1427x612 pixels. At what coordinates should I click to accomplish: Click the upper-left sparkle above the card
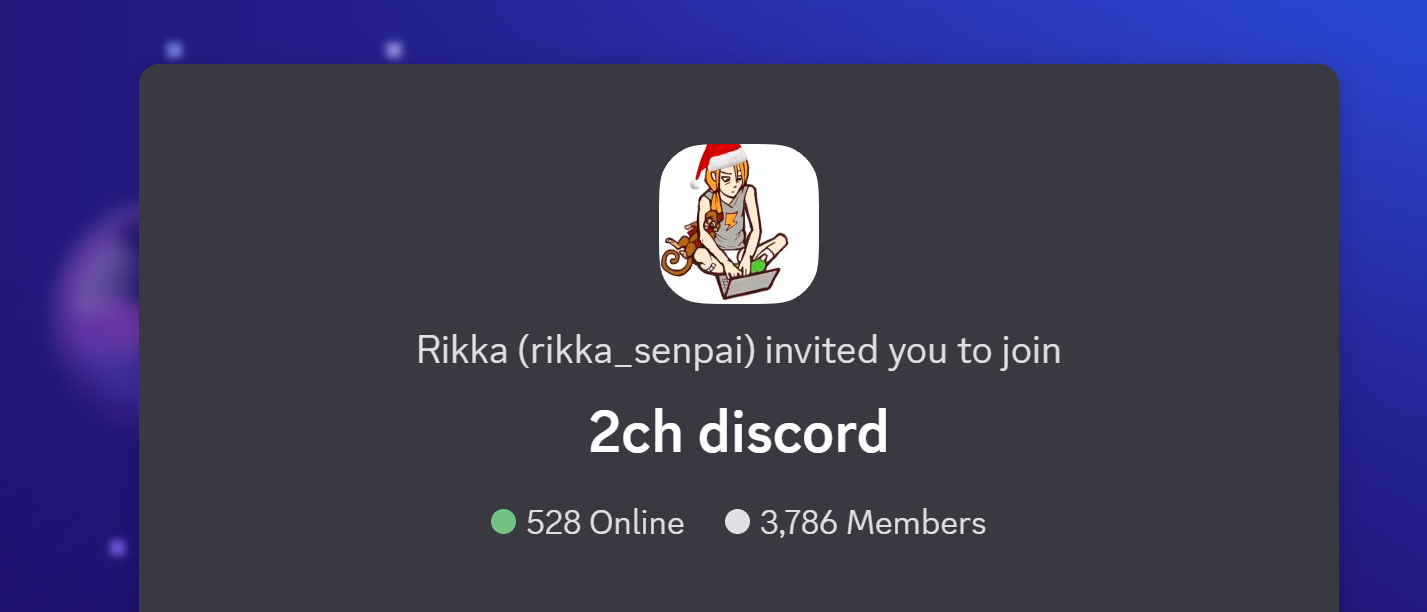(174, 49)
